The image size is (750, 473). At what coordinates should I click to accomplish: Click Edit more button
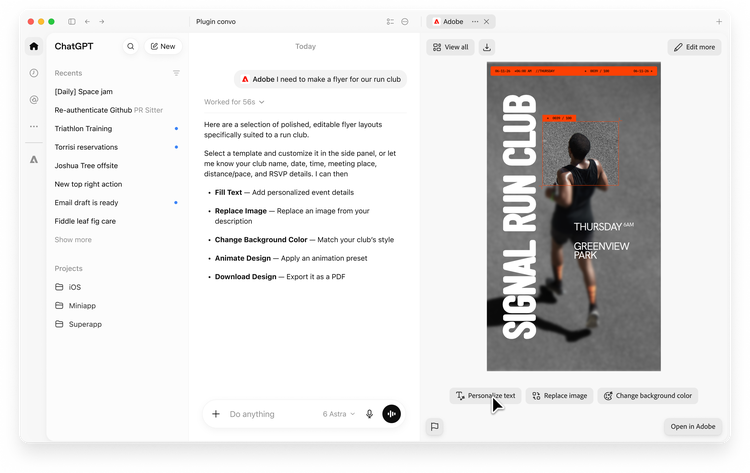point(694,47)
